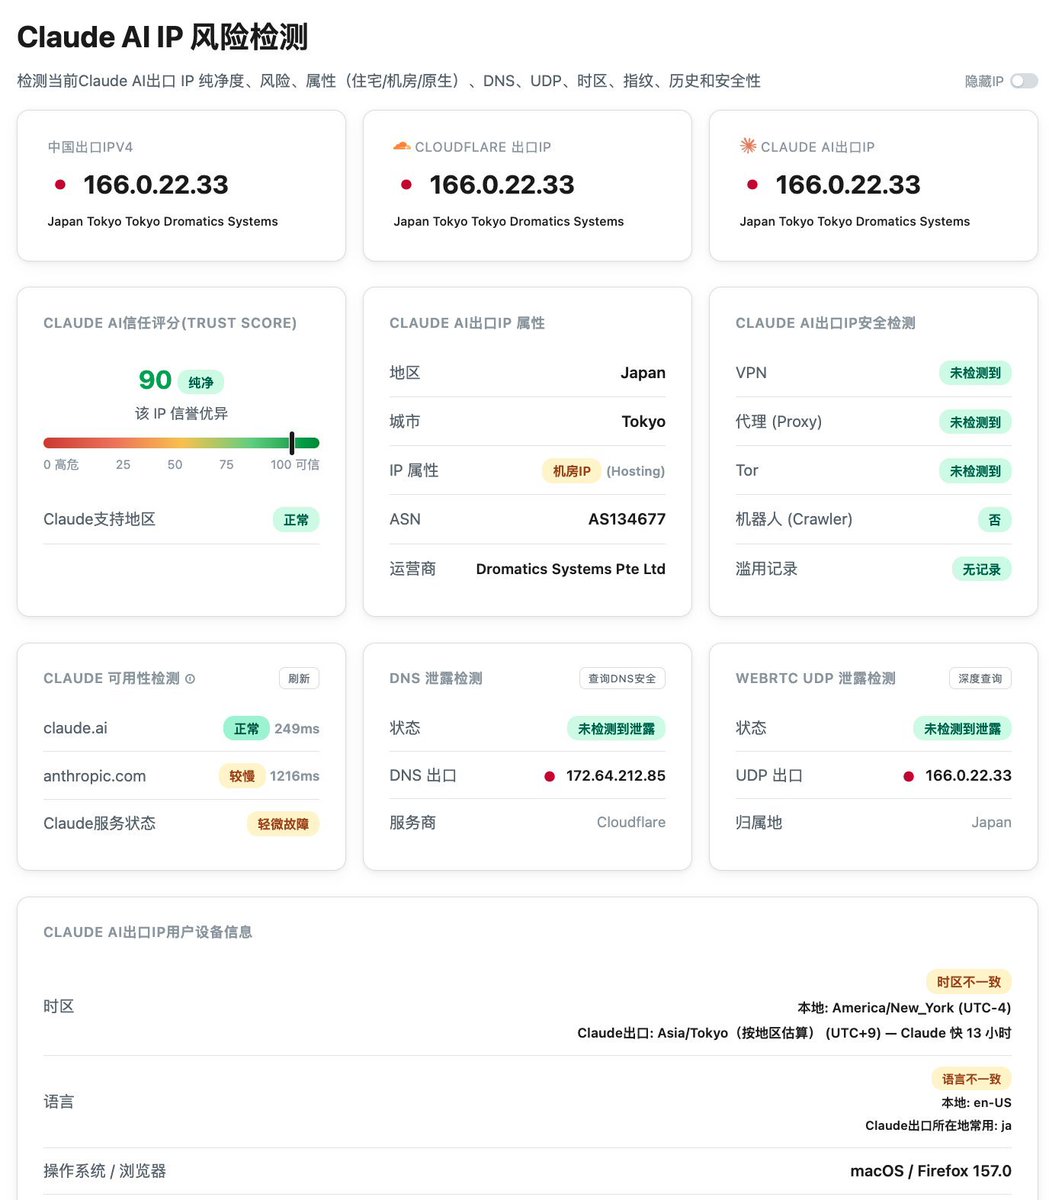The image size is (1049, 1200).
Task: Click the IP address in CLOUDFLARE 出口IP card
Action: [502, 185]
